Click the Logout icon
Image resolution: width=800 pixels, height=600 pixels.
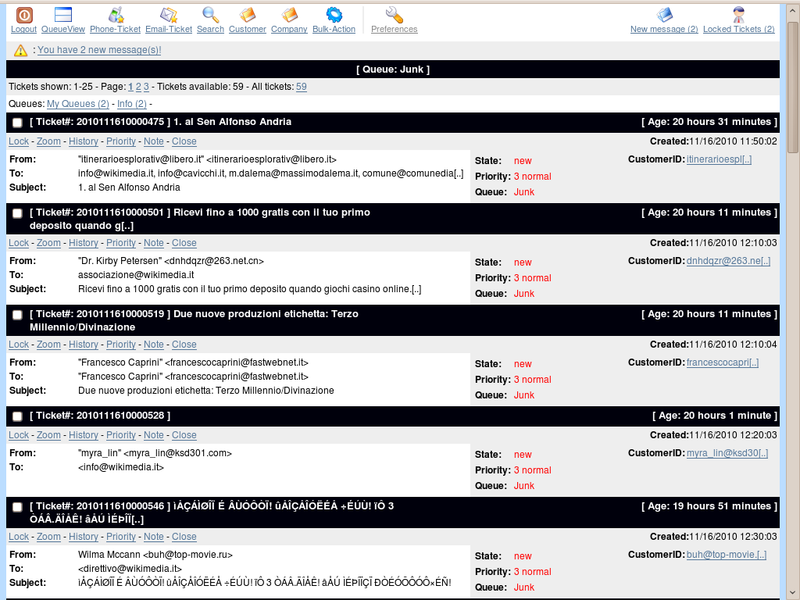pos(22,18)
